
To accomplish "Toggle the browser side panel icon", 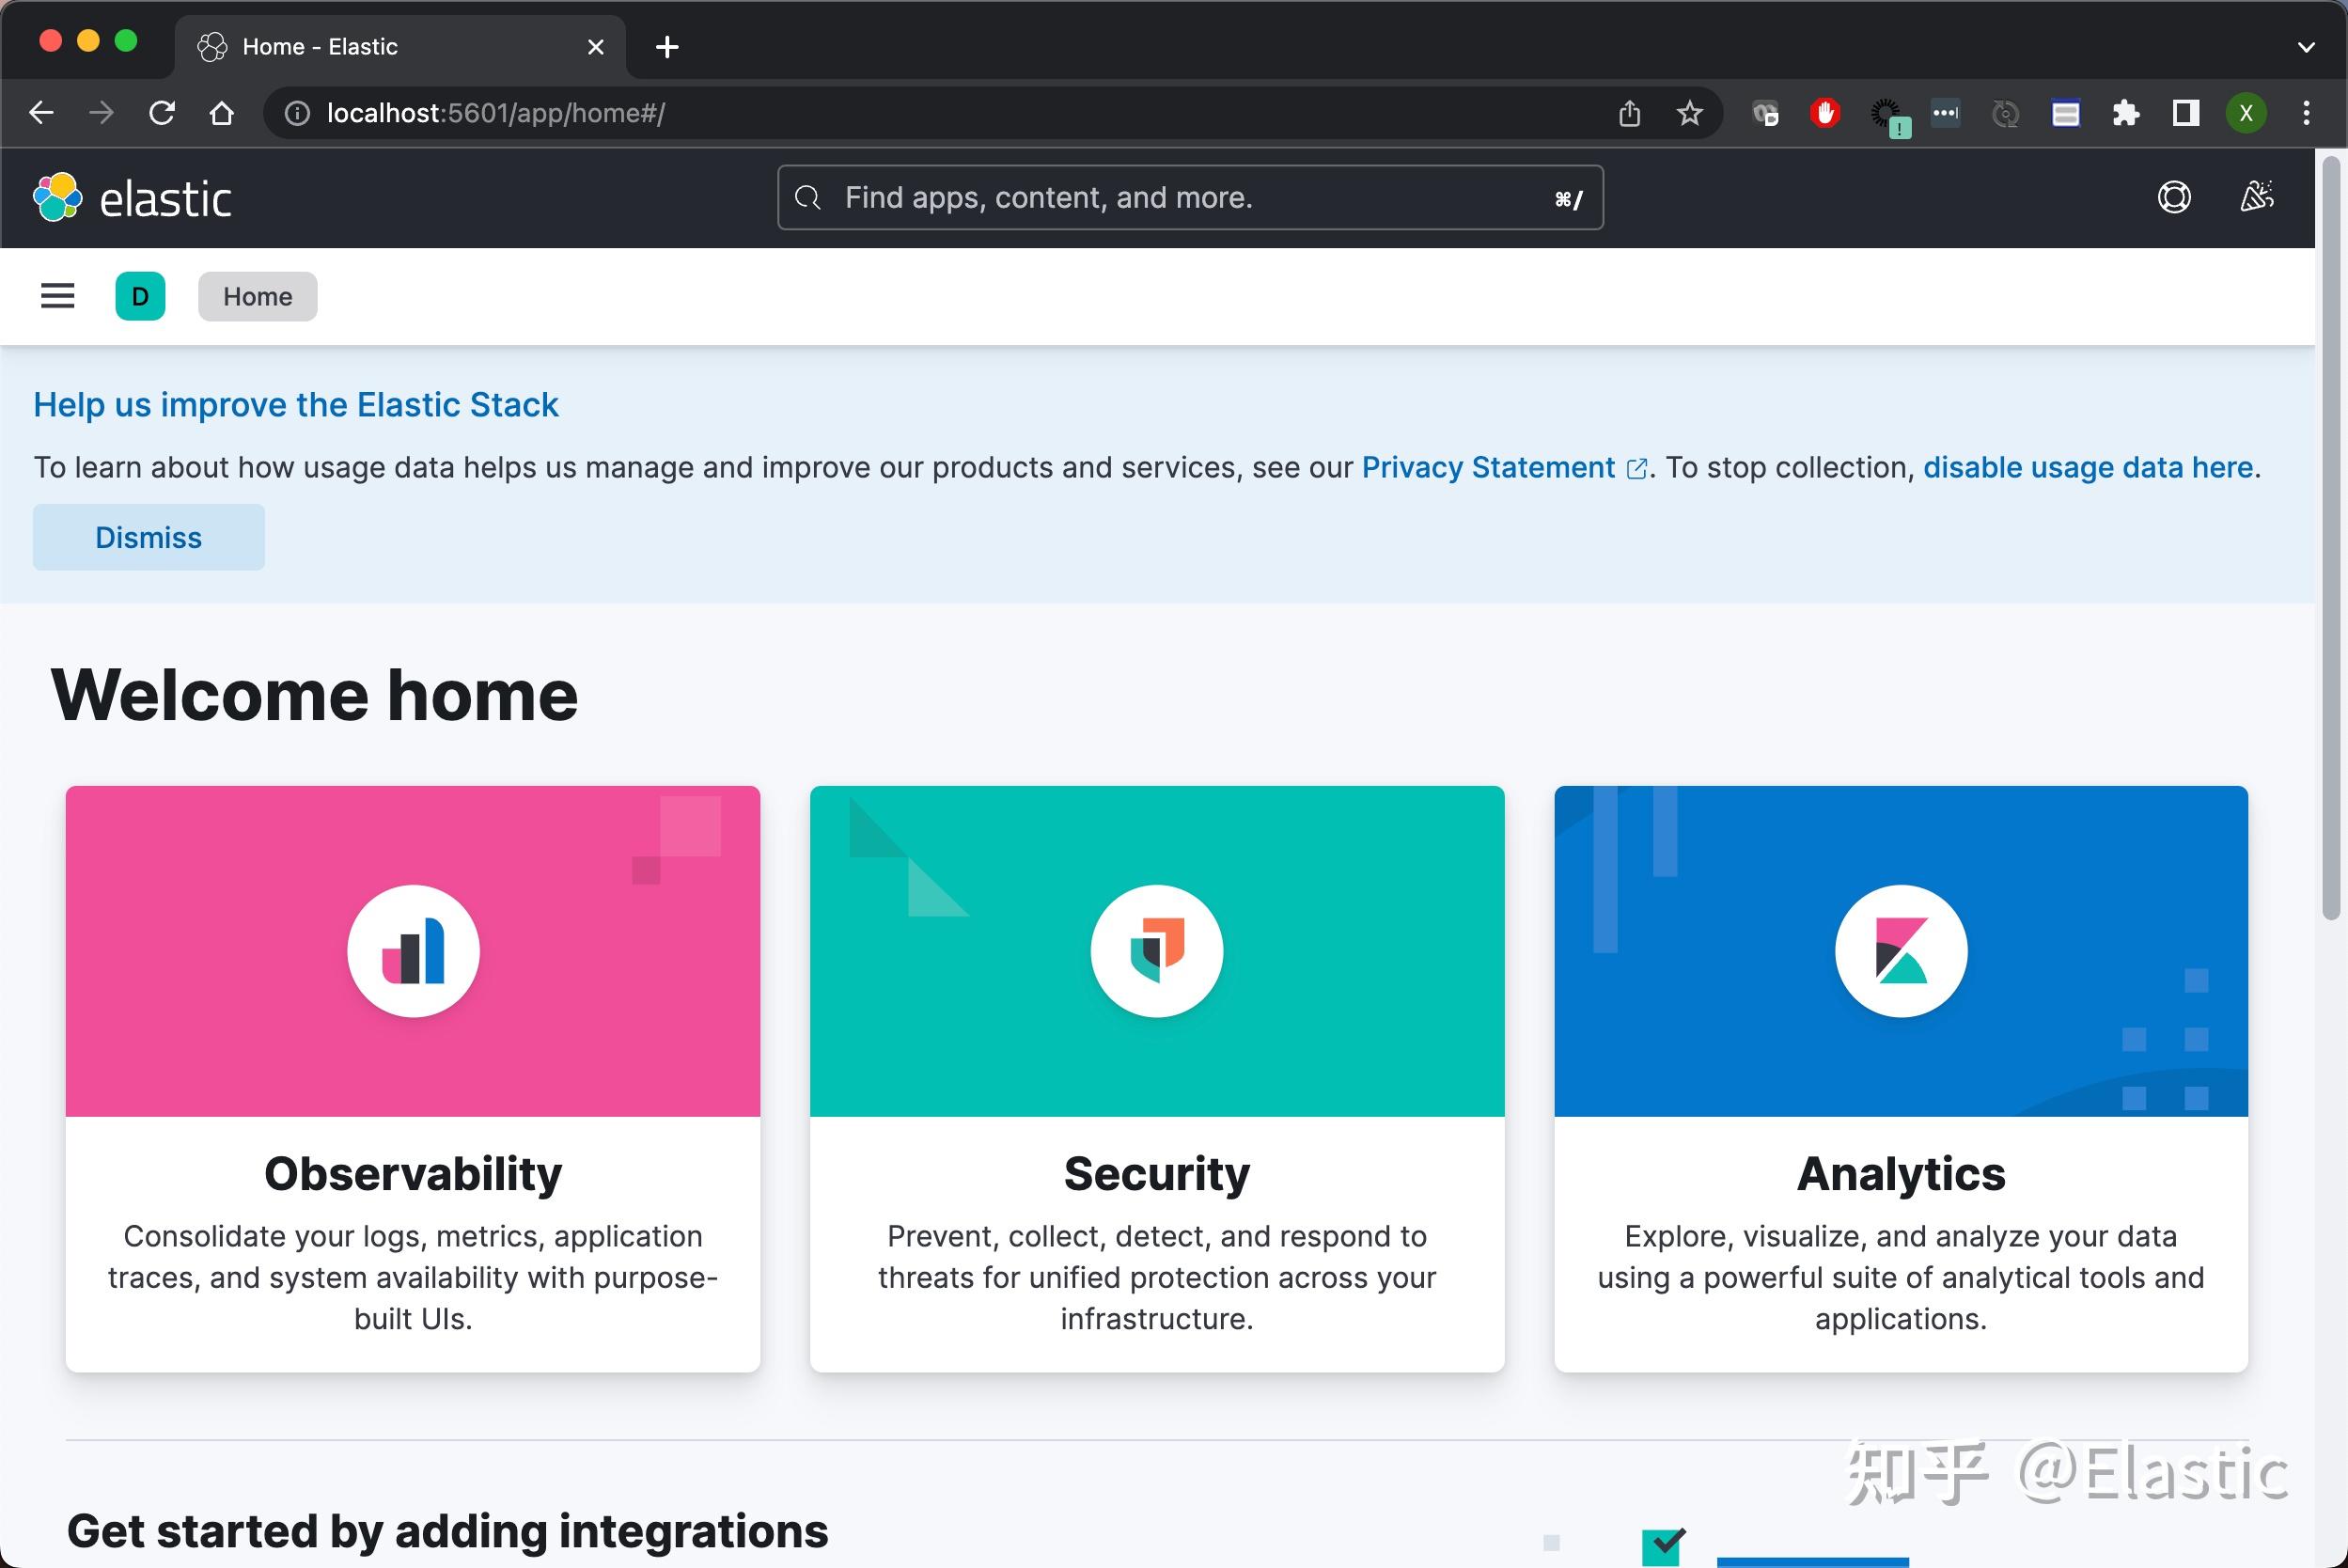I will coord(2185,113).
